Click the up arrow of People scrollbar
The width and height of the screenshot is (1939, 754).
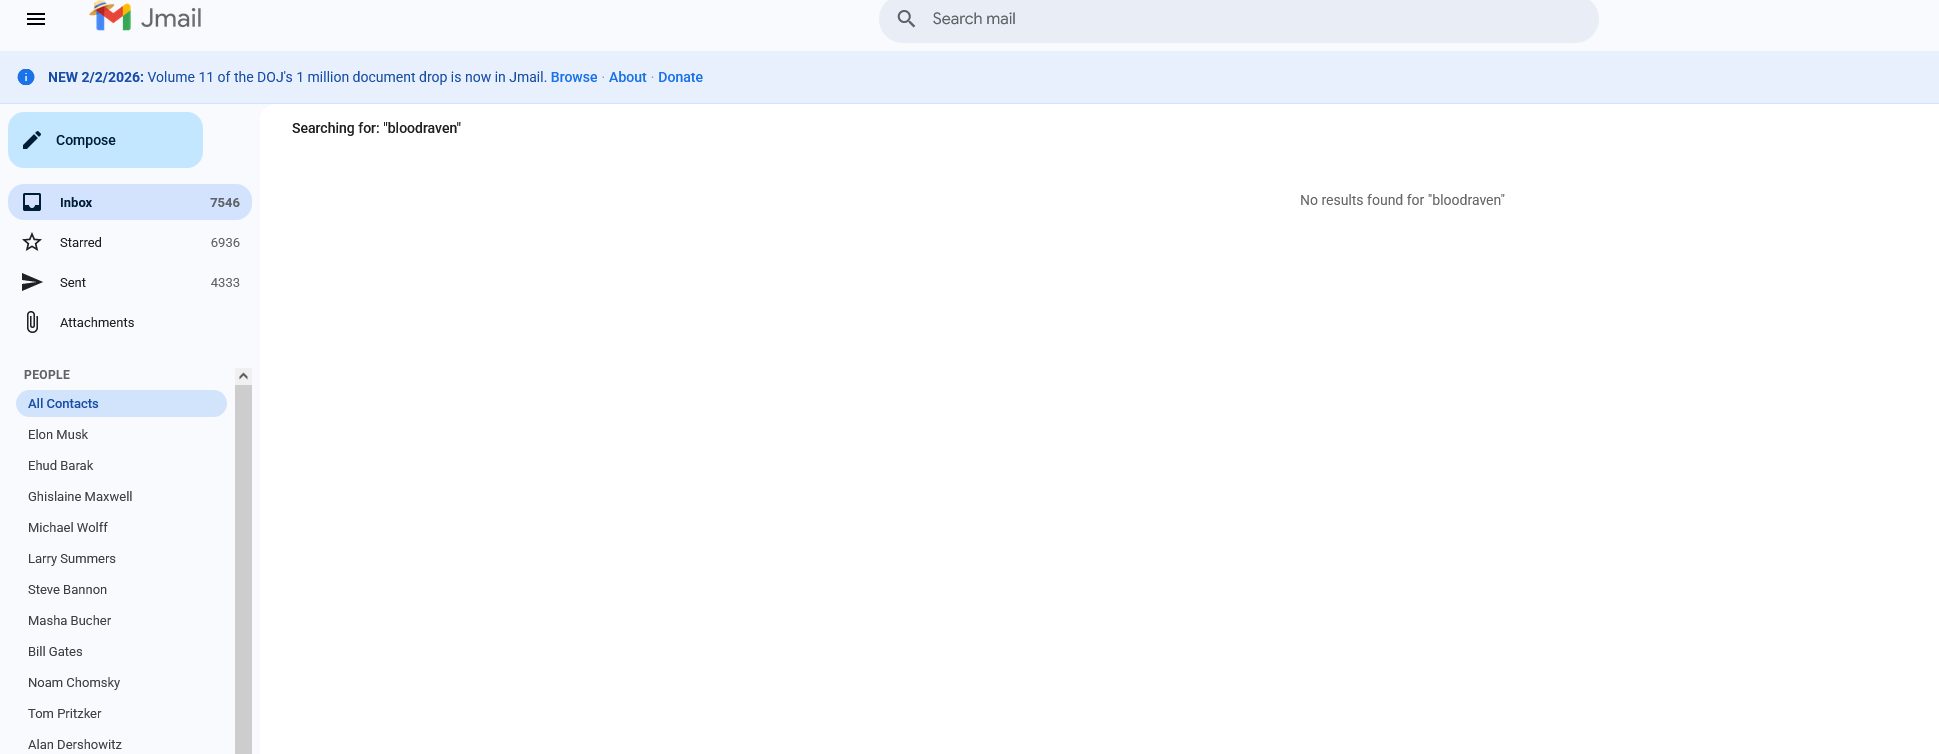click(243, 376)
